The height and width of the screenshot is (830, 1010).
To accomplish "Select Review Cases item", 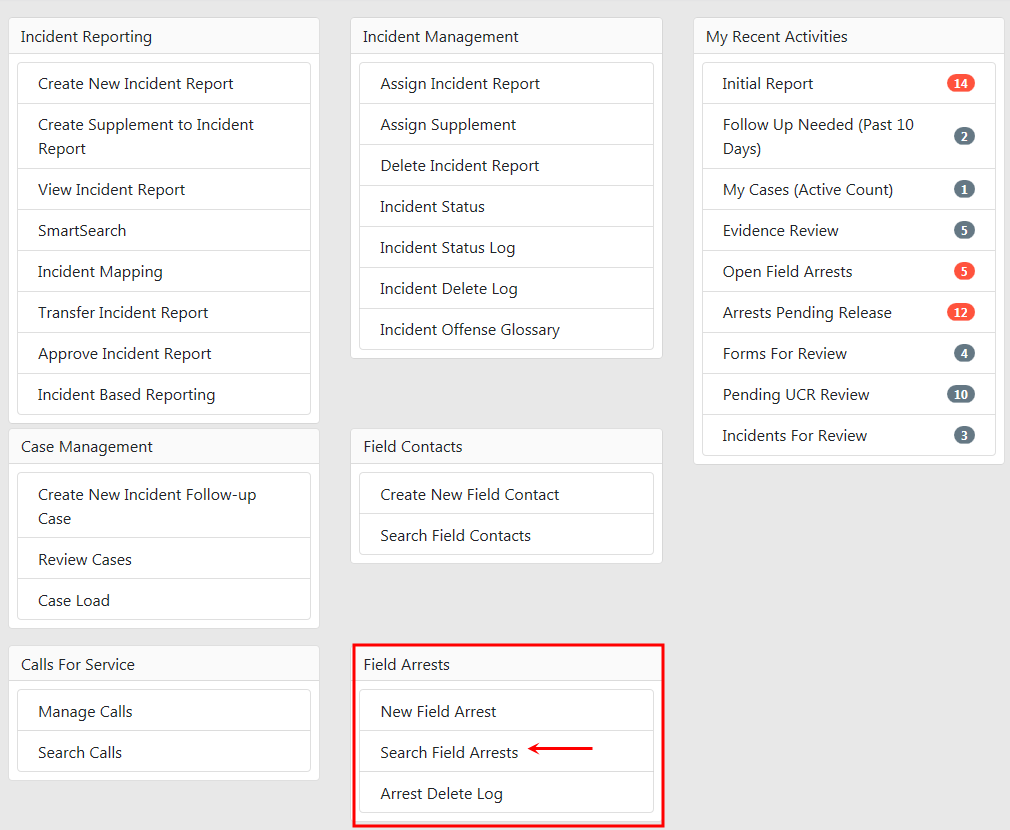I will 85,560.
